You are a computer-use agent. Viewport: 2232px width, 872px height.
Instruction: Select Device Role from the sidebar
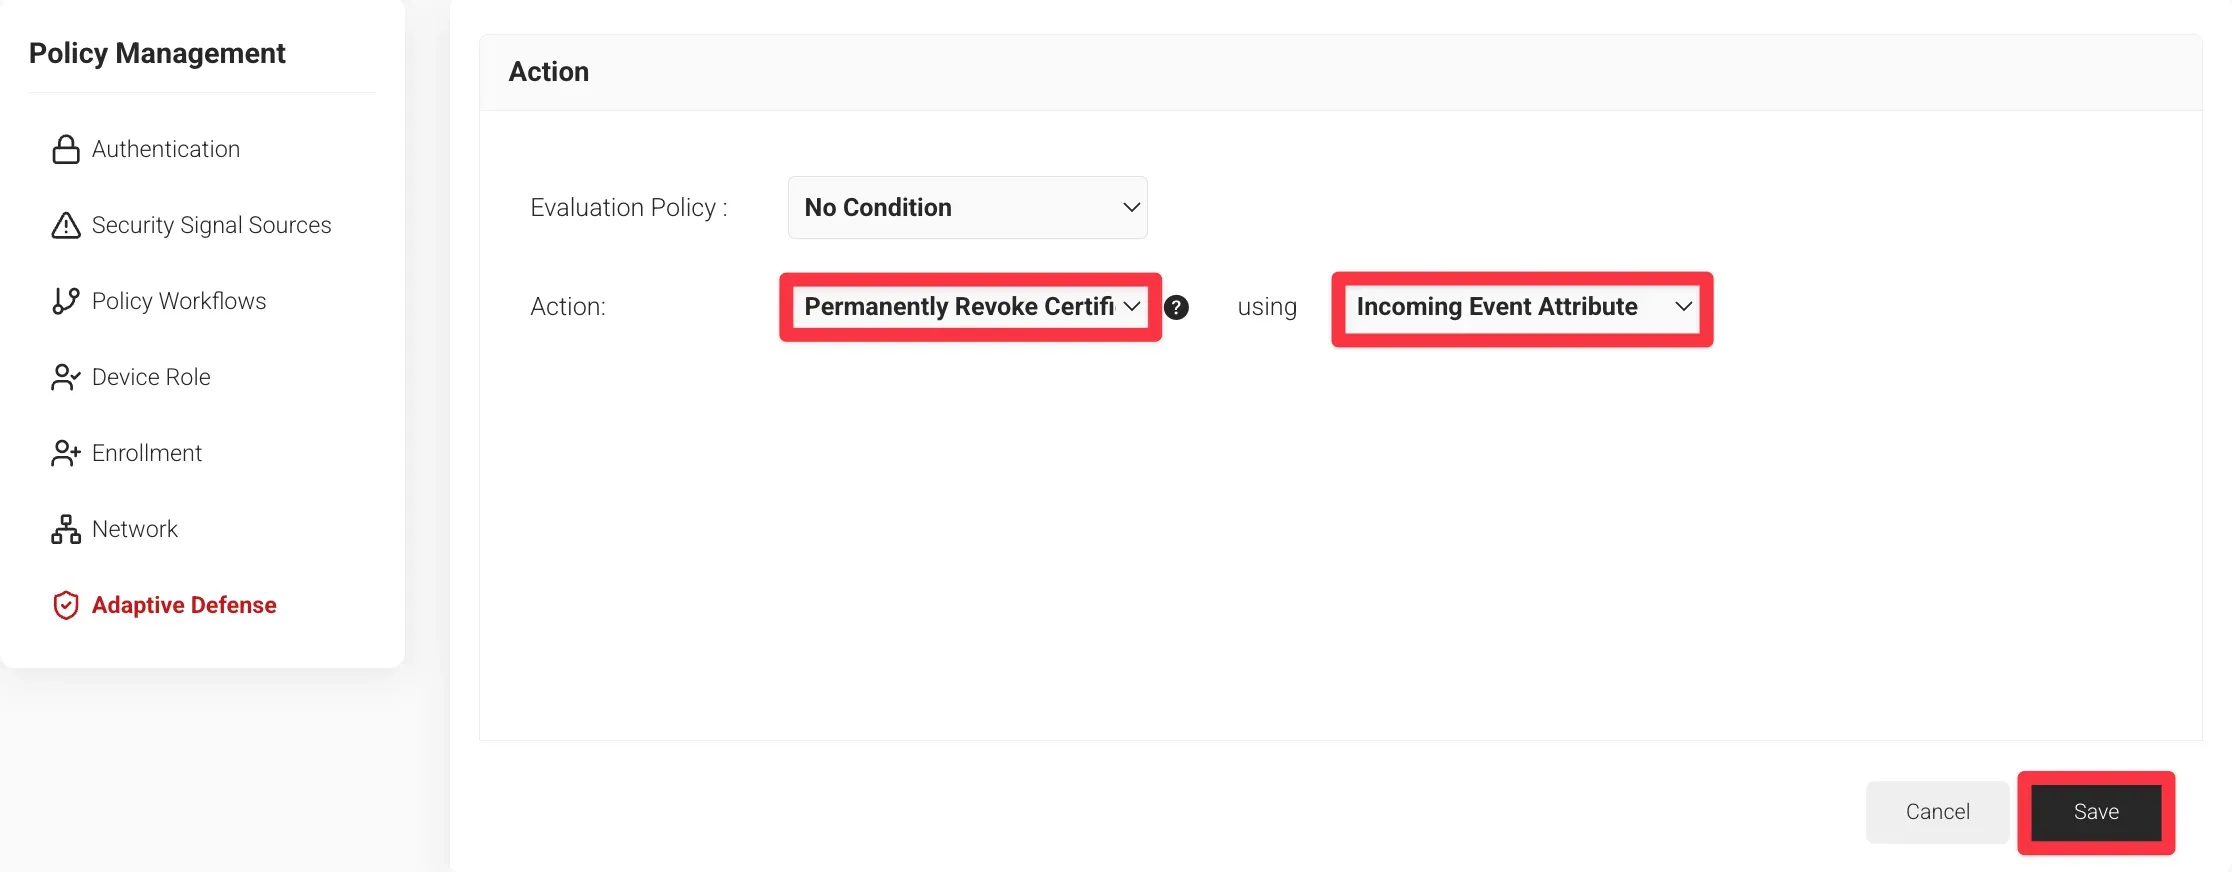[151, 378]
